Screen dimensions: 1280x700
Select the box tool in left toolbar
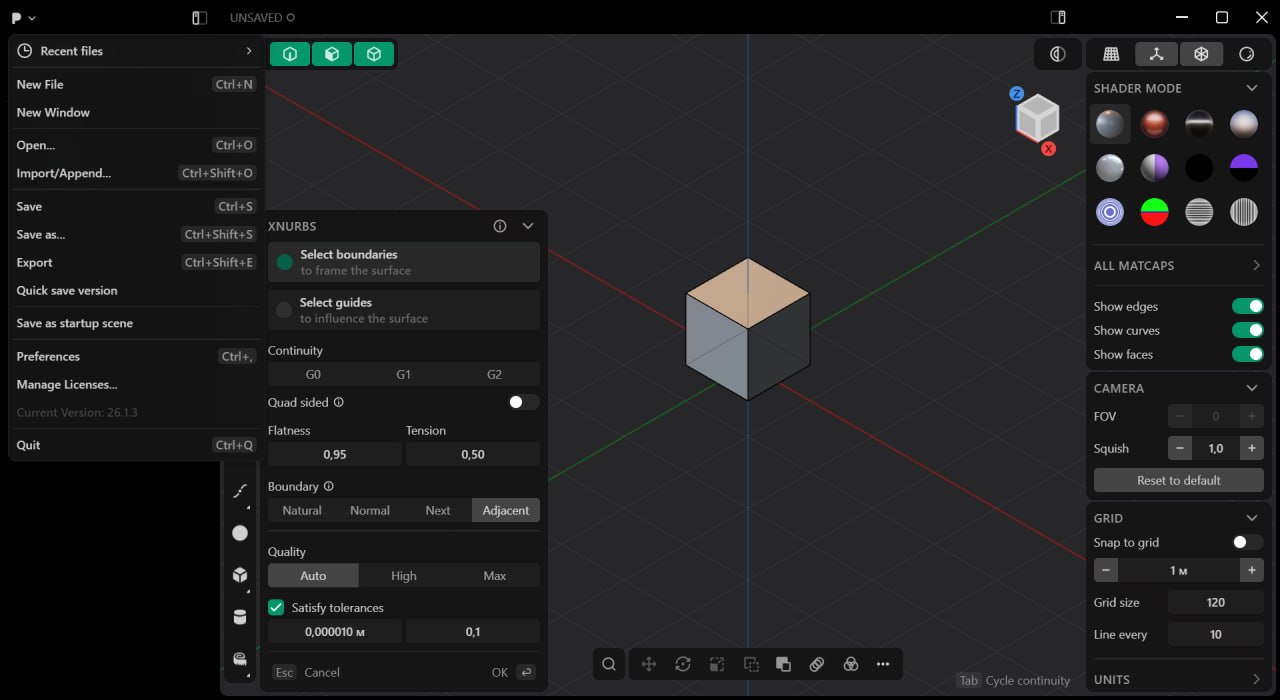[x=240, y=575]
